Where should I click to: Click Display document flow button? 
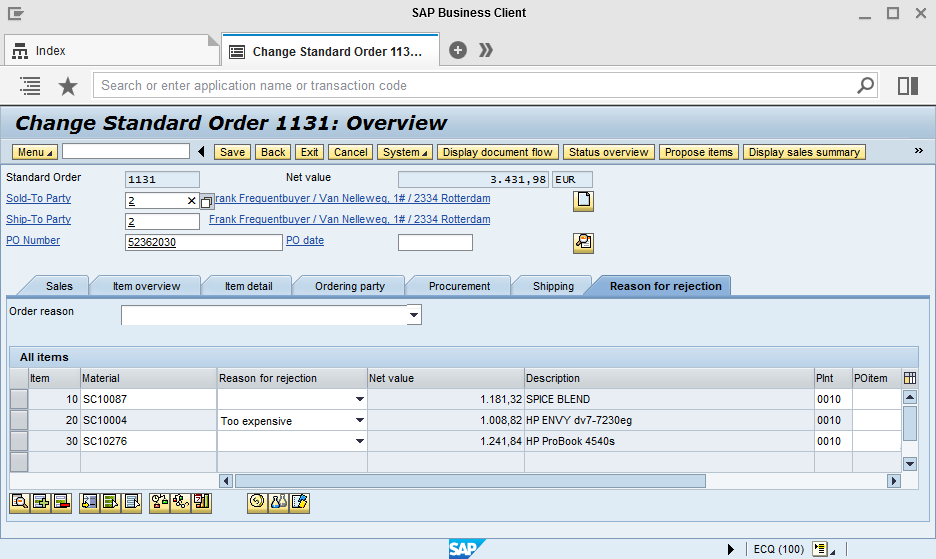click(x=497, y=152)
